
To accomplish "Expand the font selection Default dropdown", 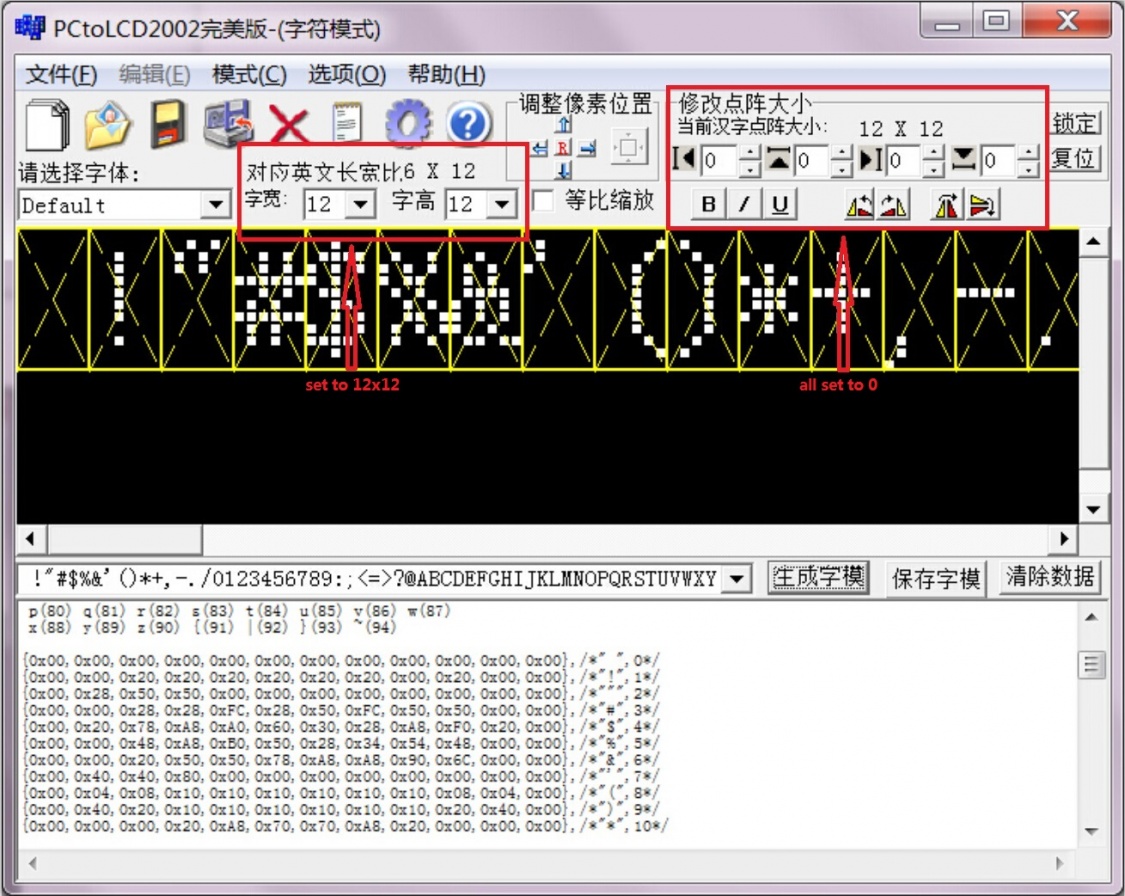I will 215,206.
